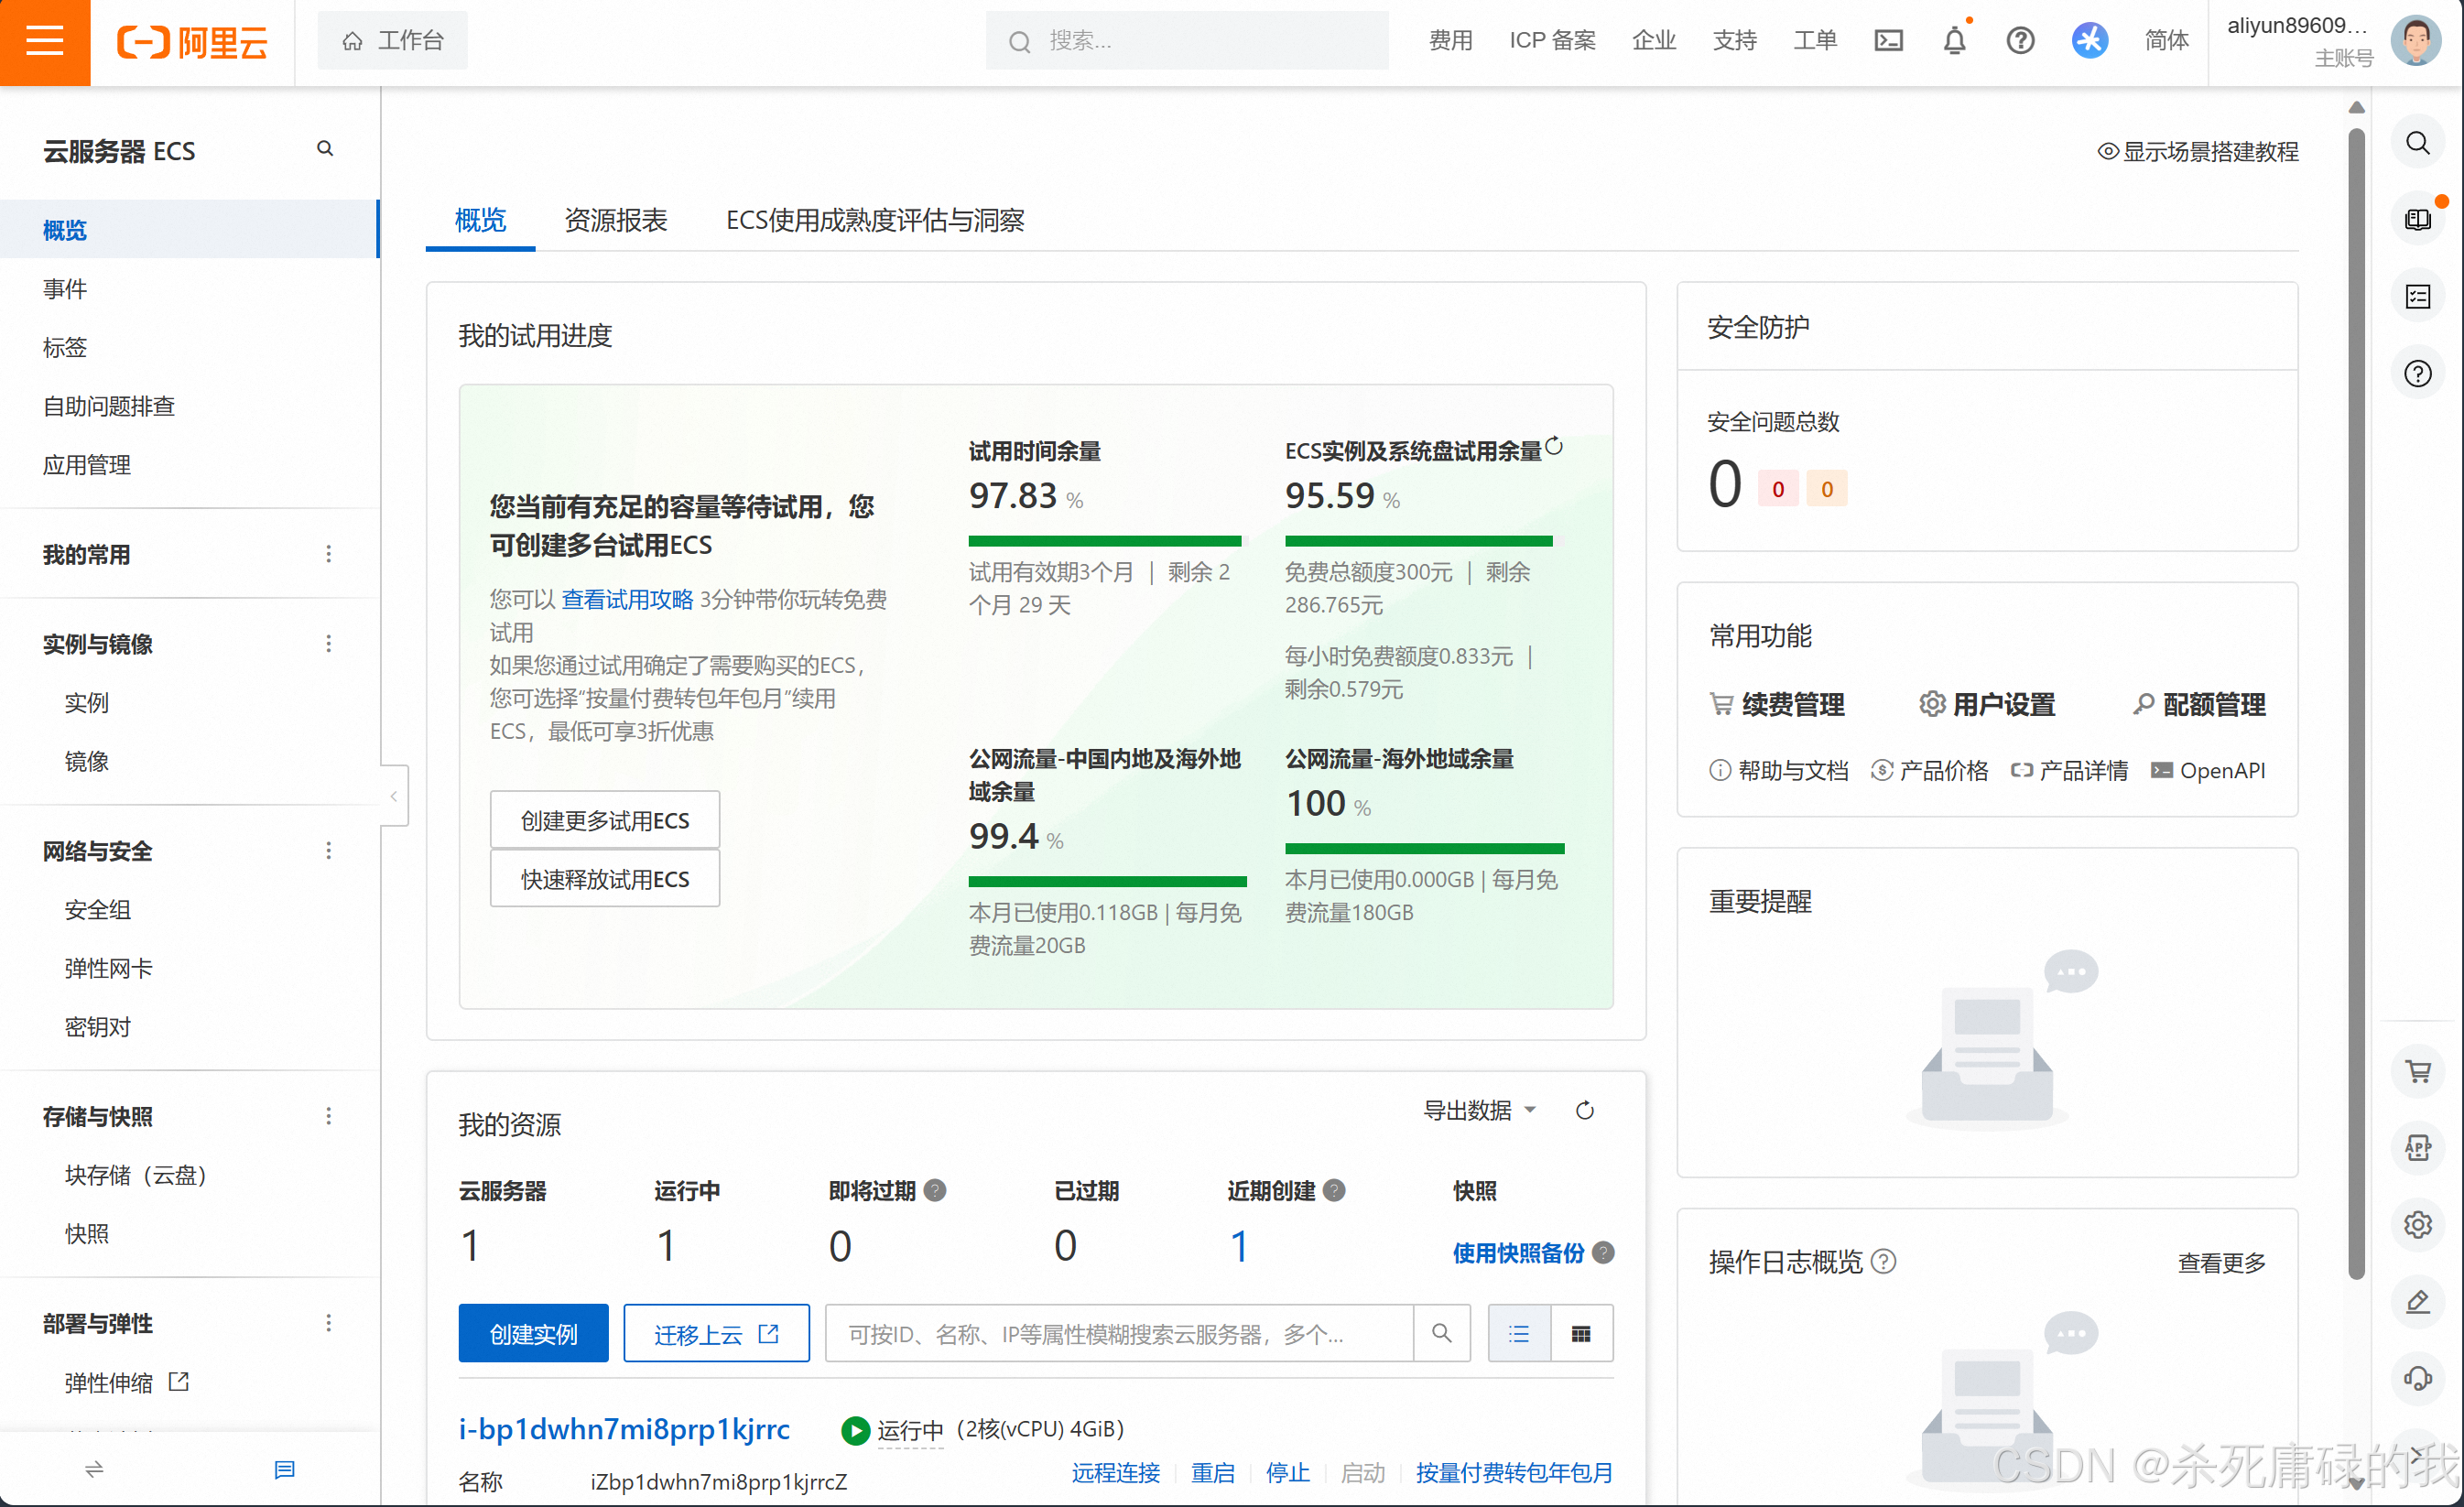Image resolution: width=2464 pixels, height=1507 pixels.
Task: Toggle the sidebar layout switch icon
Action: pyautogui.click(x=94, y=1469)
